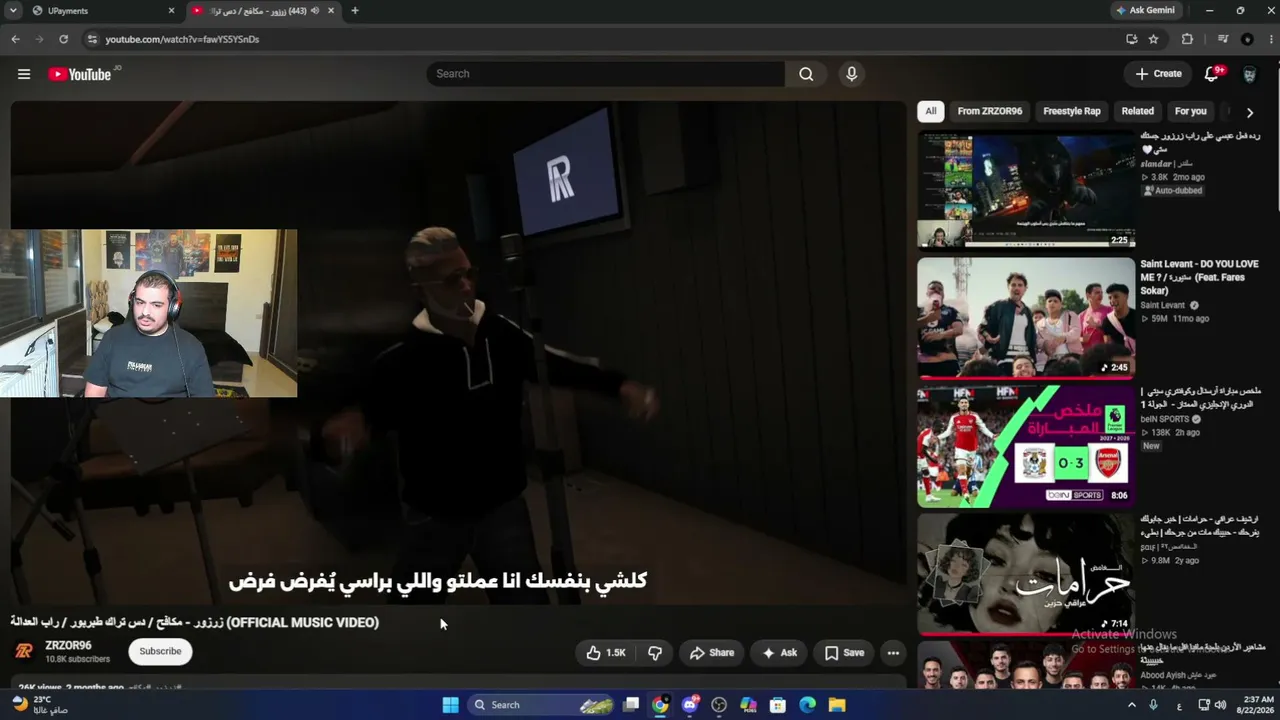1280x720 pixels.
Task: Click the YouTube search input field
Action: tap(606, 74)
